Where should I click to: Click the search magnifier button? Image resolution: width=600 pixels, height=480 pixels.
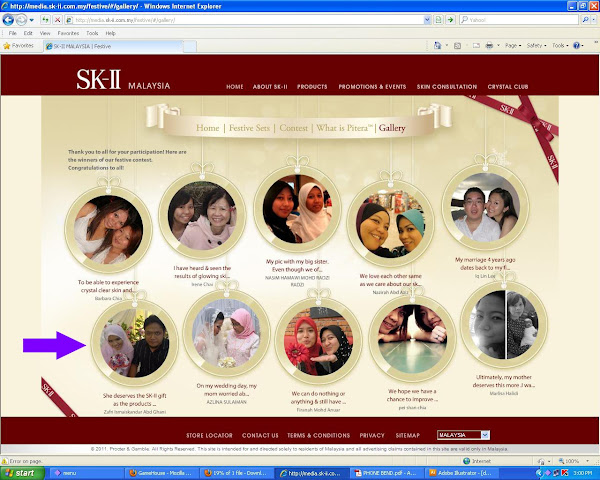click(x=585, y=20)
